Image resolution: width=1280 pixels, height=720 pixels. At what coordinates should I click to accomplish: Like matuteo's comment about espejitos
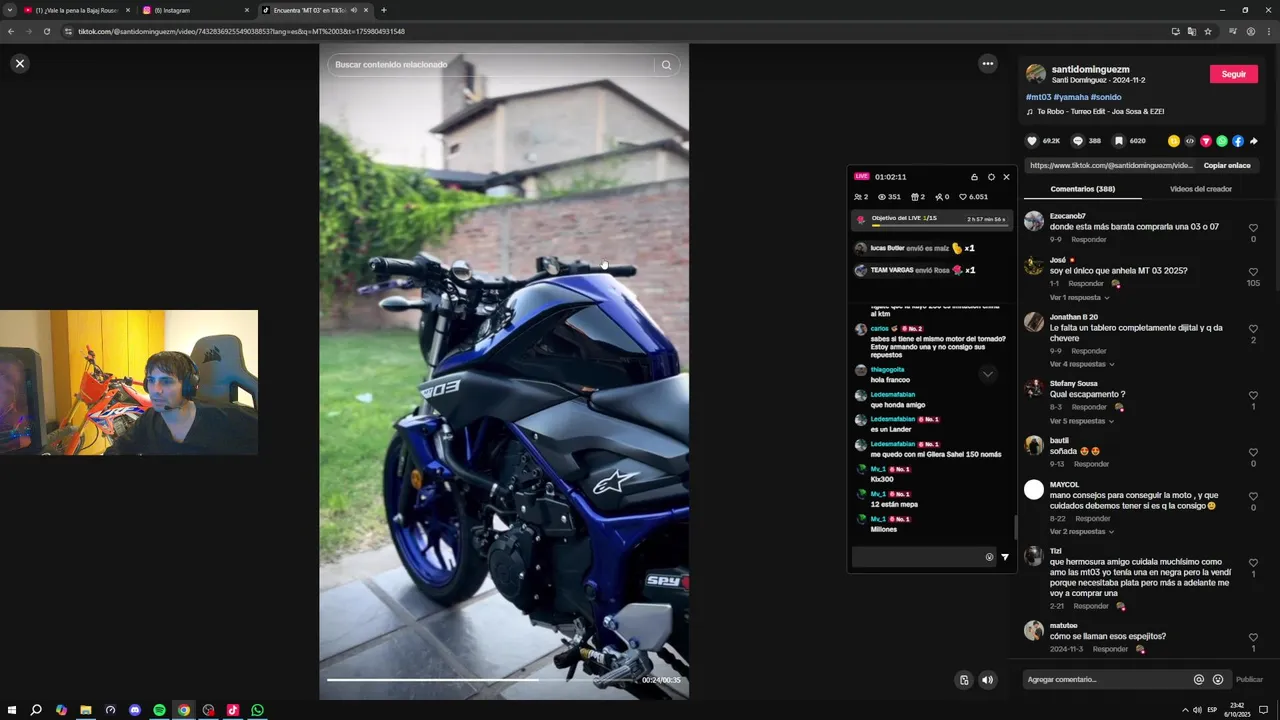pos(1253,637)
